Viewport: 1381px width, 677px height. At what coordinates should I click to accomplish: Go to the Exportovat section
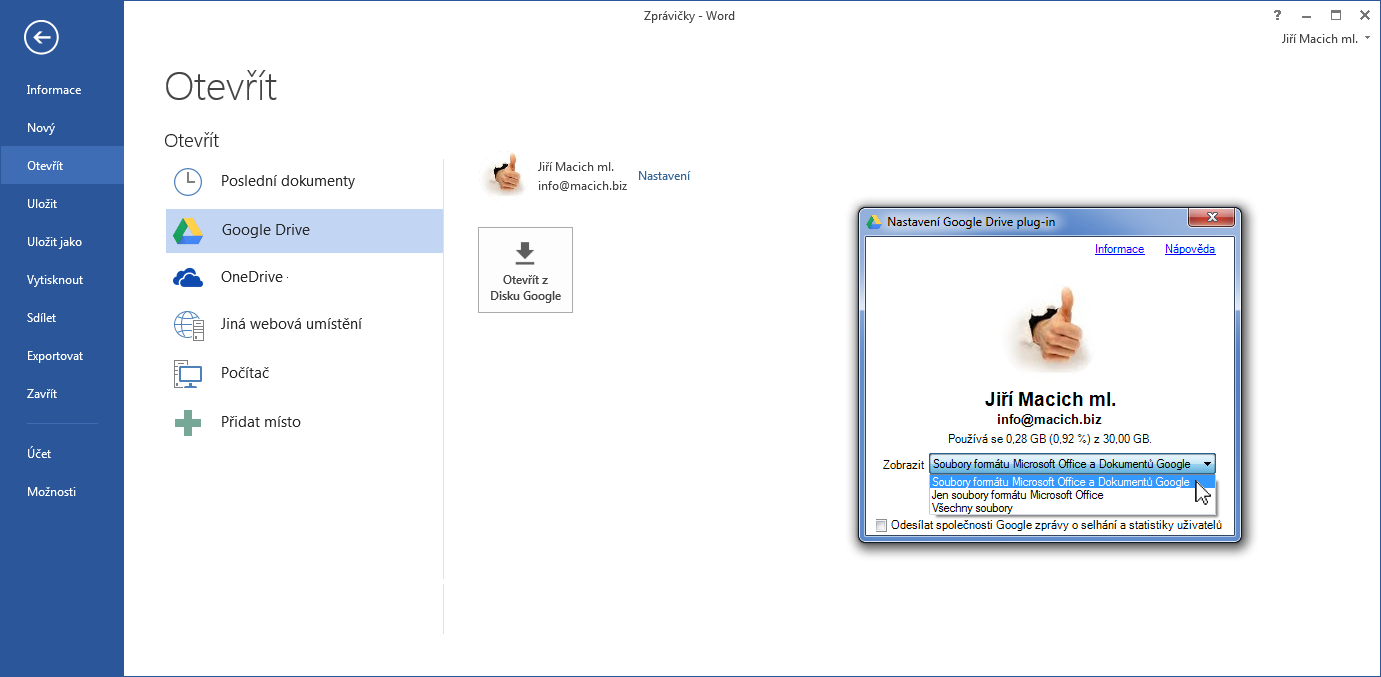click(55, 356)
